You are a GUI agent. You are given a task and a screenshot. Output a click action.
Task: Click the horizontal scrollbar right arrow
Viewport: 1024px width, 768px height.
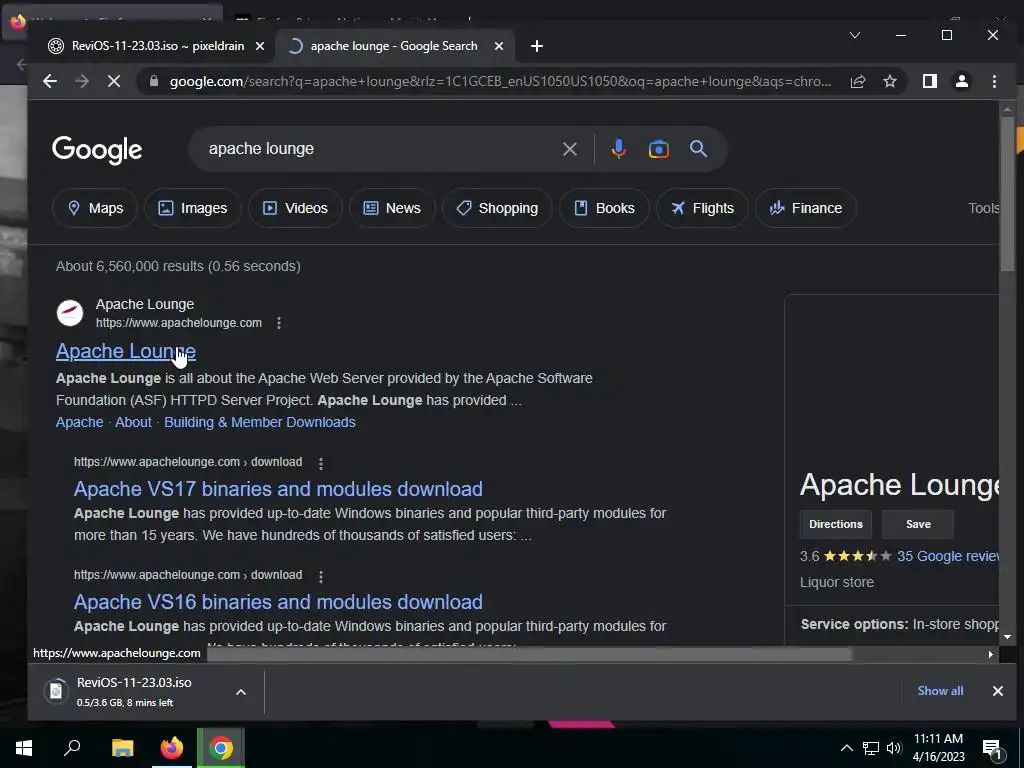tap(991, 654)
